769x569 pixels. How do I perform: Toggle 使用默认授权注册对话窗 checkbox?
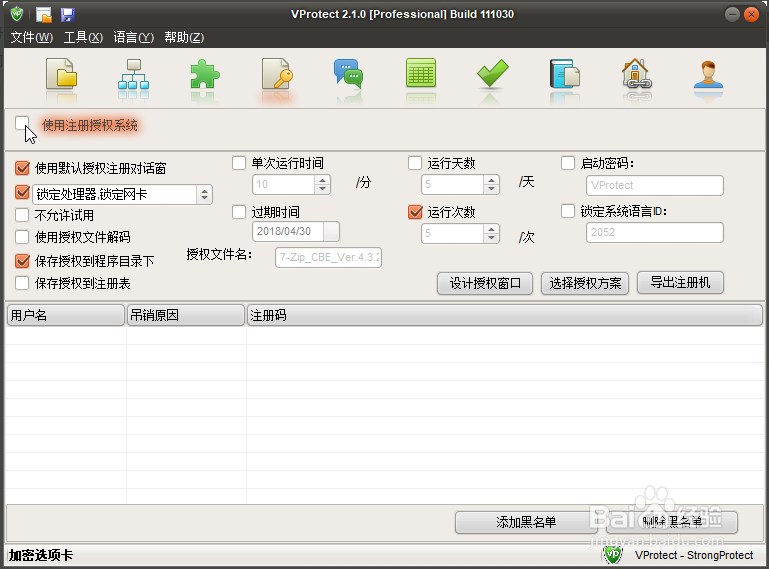[22, 168]
